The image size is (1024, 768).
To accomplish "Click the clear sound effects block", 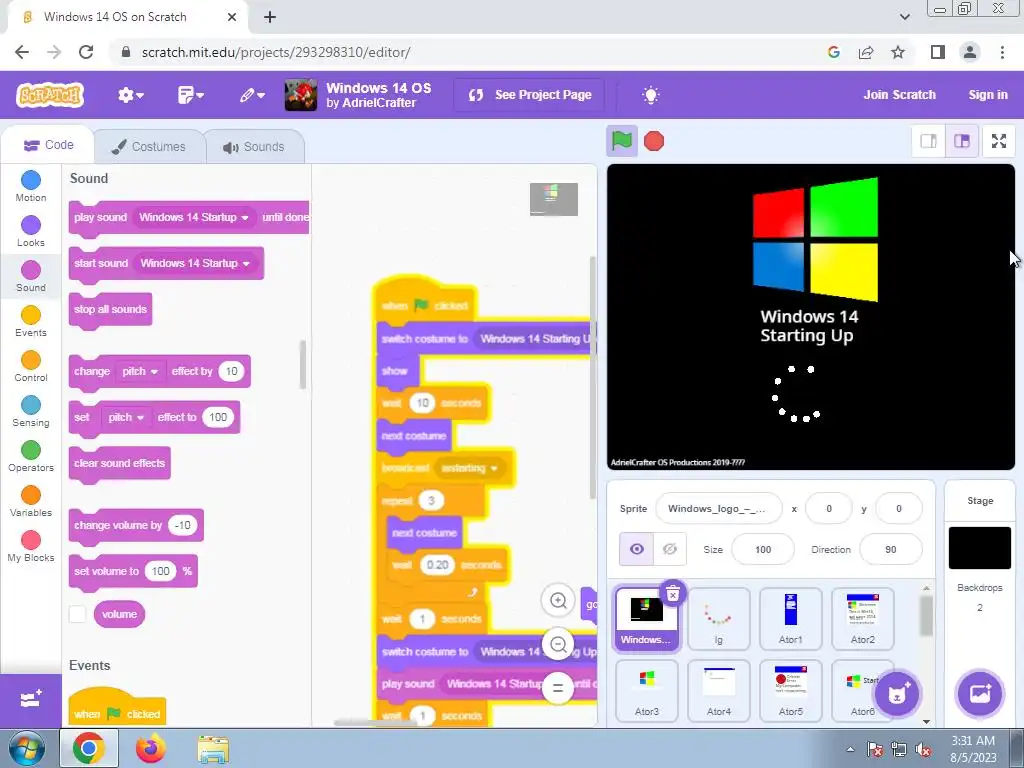I will 120,464.
